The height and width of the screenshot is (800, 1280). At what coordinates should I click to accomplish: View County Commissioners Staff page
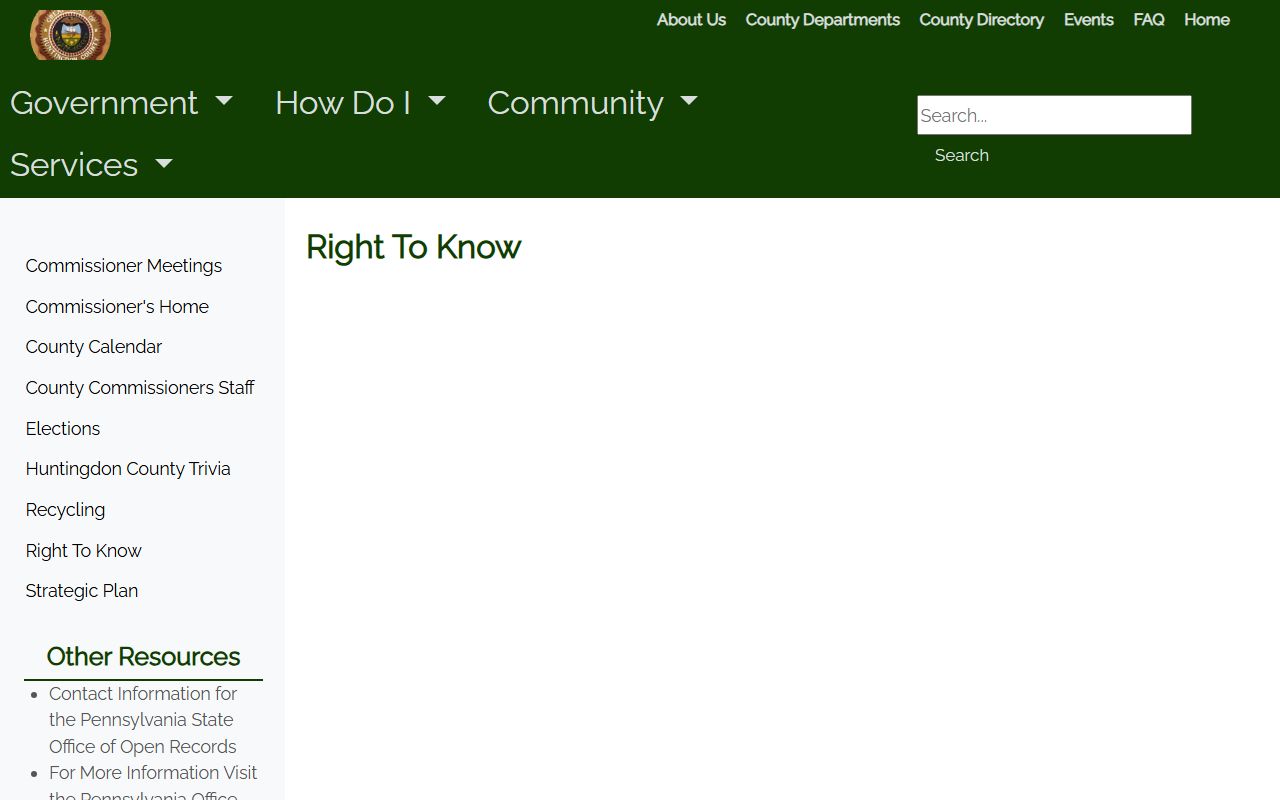pos(140,388)
